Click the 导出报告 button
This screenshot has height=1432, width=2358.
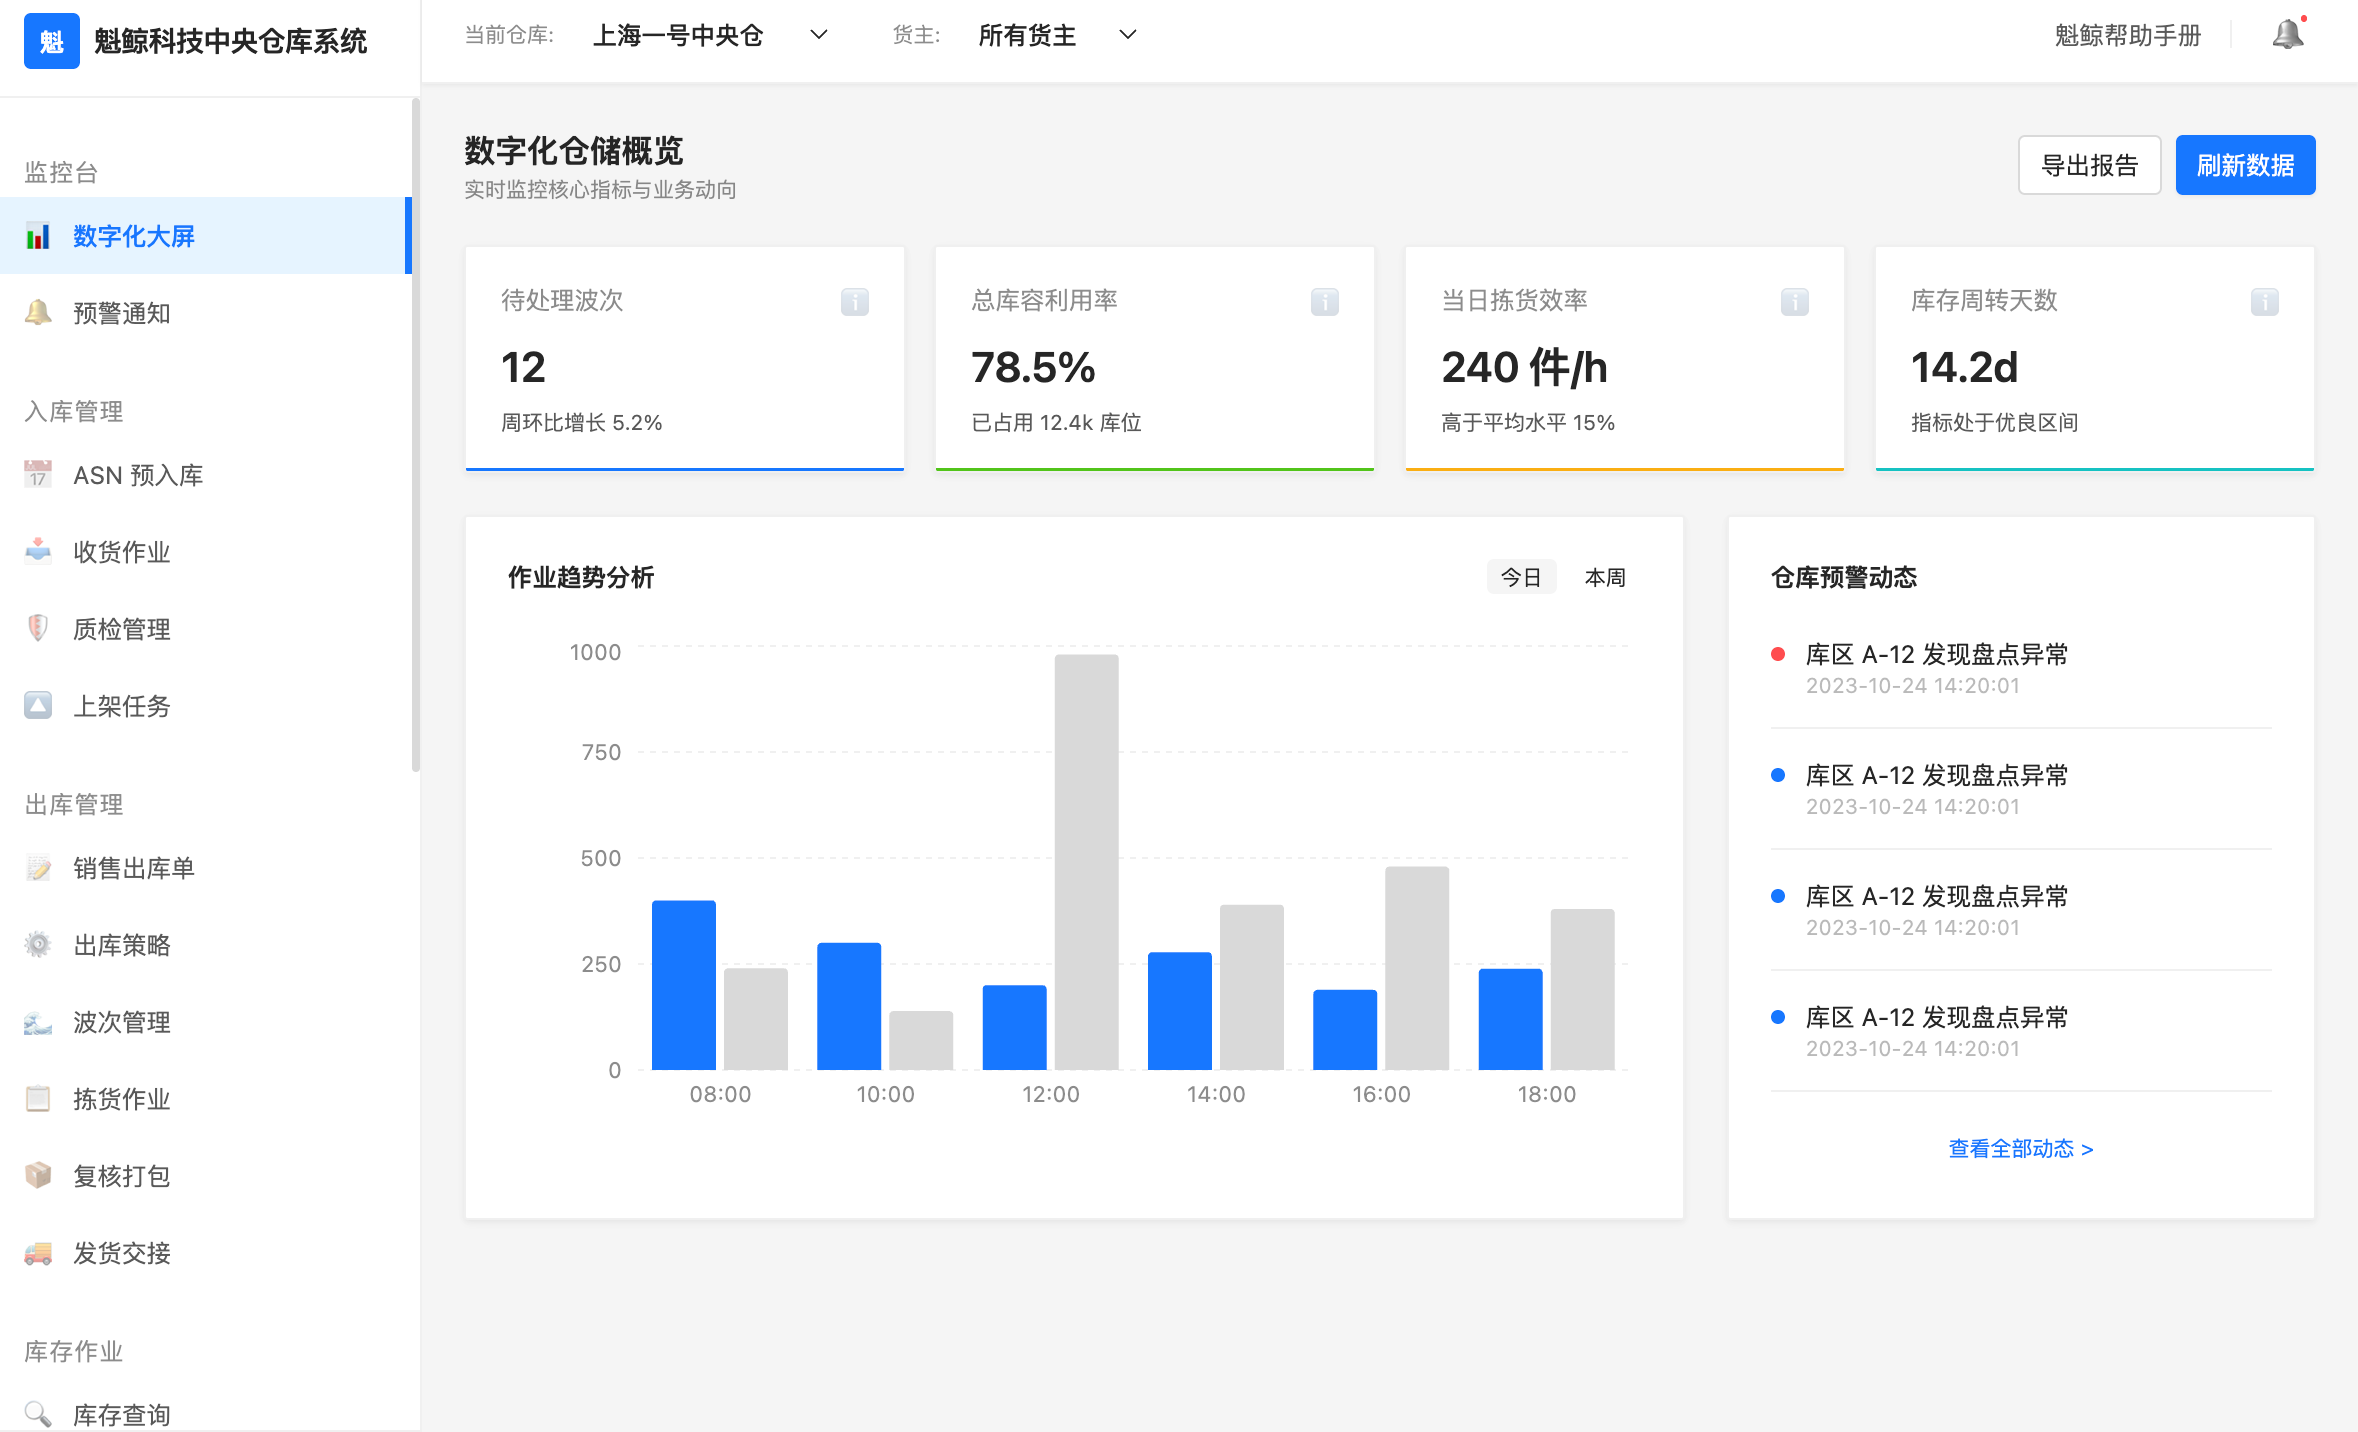tap(2089, 165)
